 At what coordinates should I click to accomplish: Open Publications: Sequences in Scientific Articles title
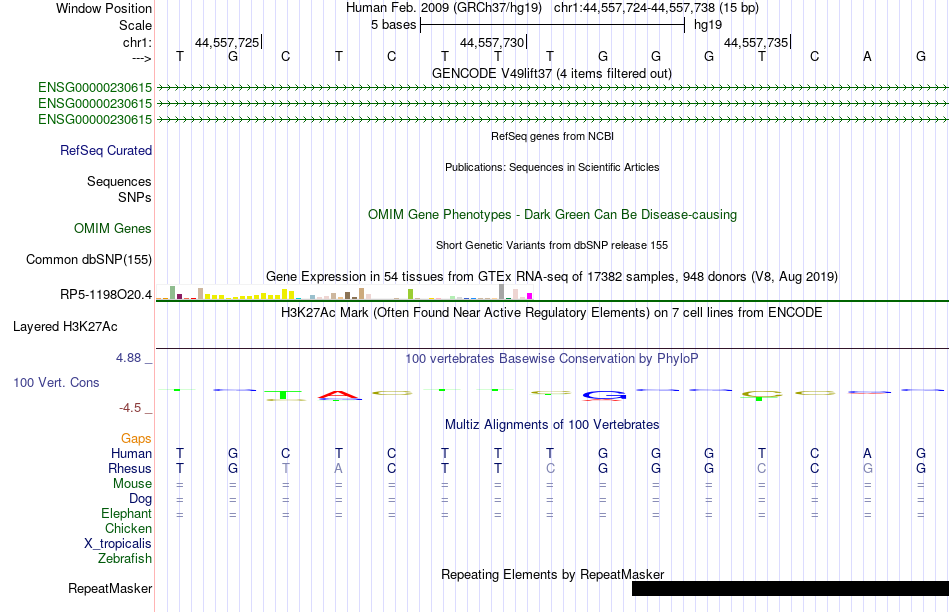pos(552,167)
